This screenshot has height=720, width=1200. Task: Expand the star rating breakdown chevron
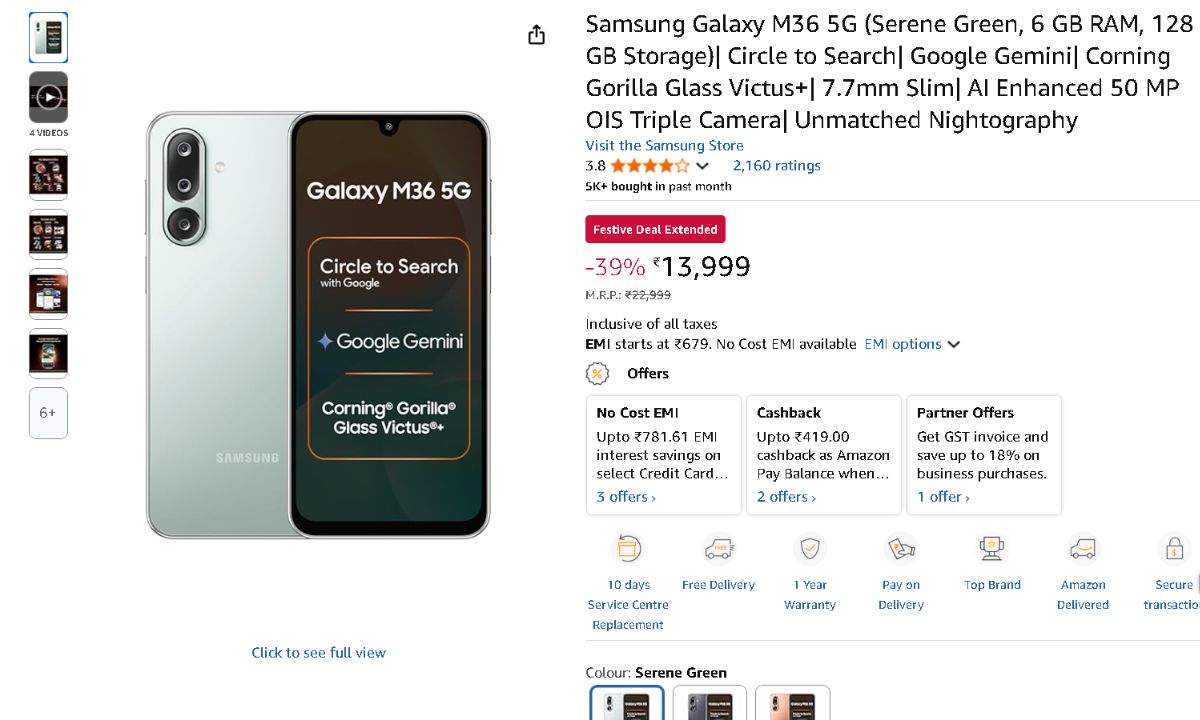pos(702,166)
